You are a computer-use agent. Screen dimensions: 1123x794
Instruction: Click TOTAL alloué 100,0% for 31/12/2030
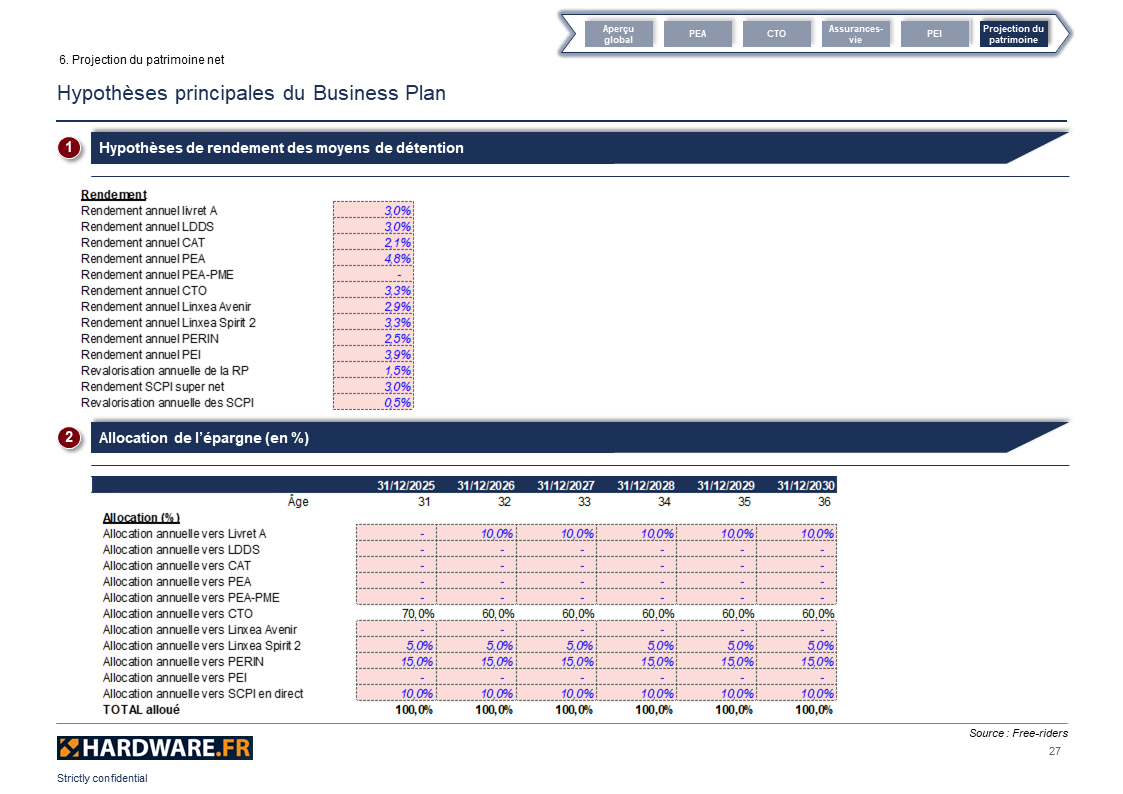[x=814, y=710]
